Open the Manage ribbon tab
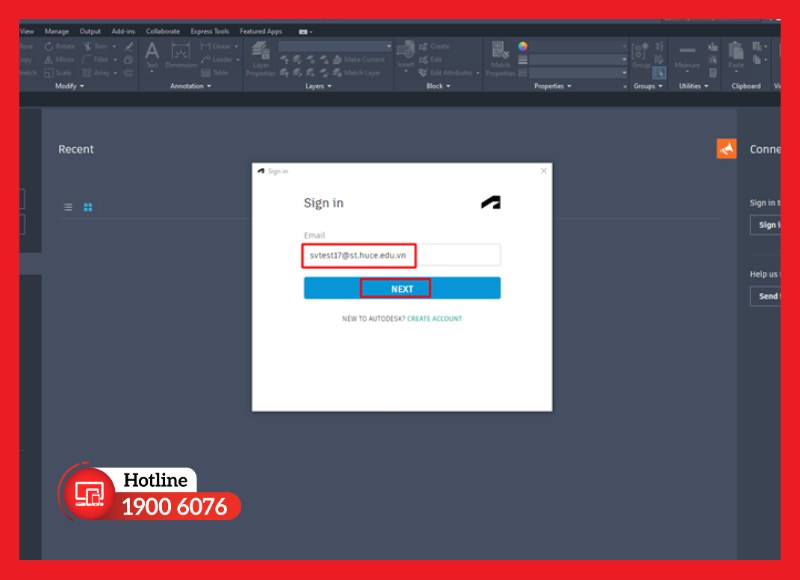The image size is (800, 580). pos(57,32)
